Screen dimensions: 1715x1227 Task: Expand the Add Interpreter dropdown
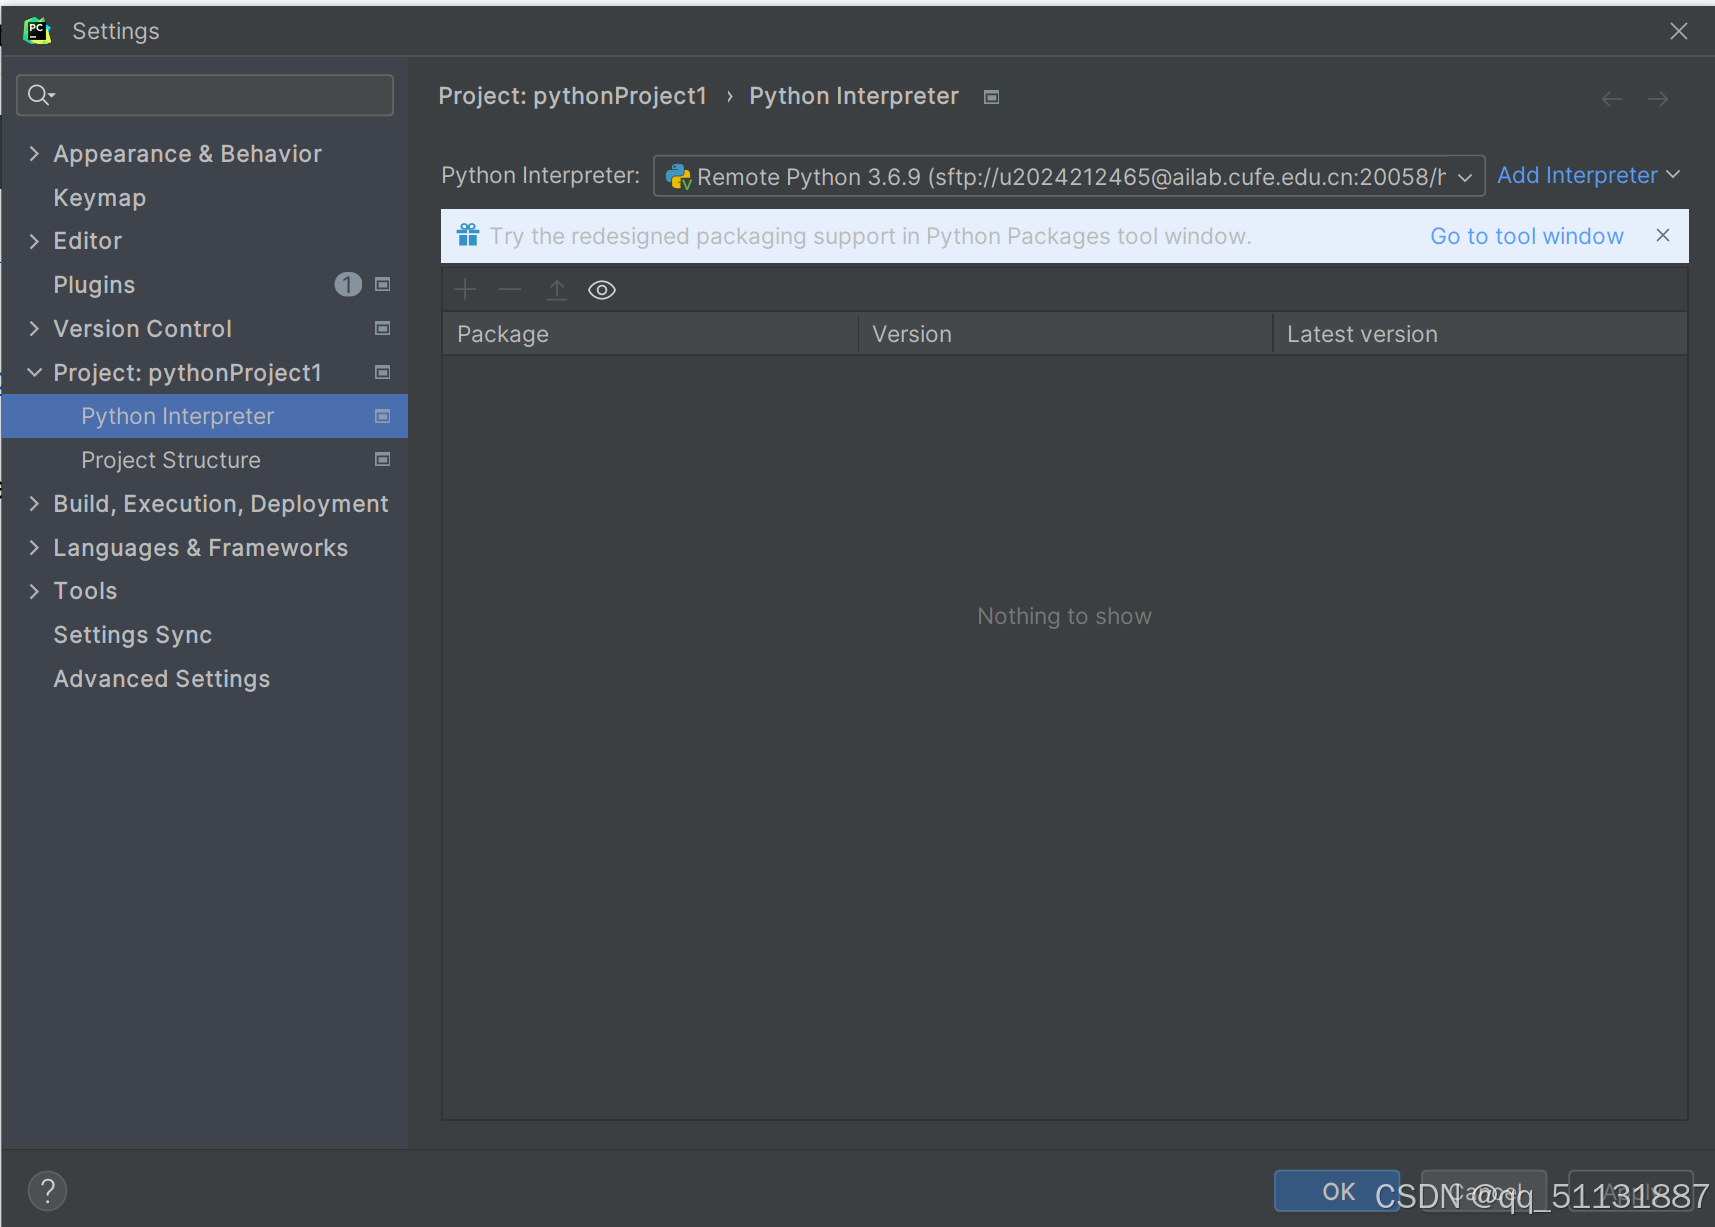(1588, 175)
